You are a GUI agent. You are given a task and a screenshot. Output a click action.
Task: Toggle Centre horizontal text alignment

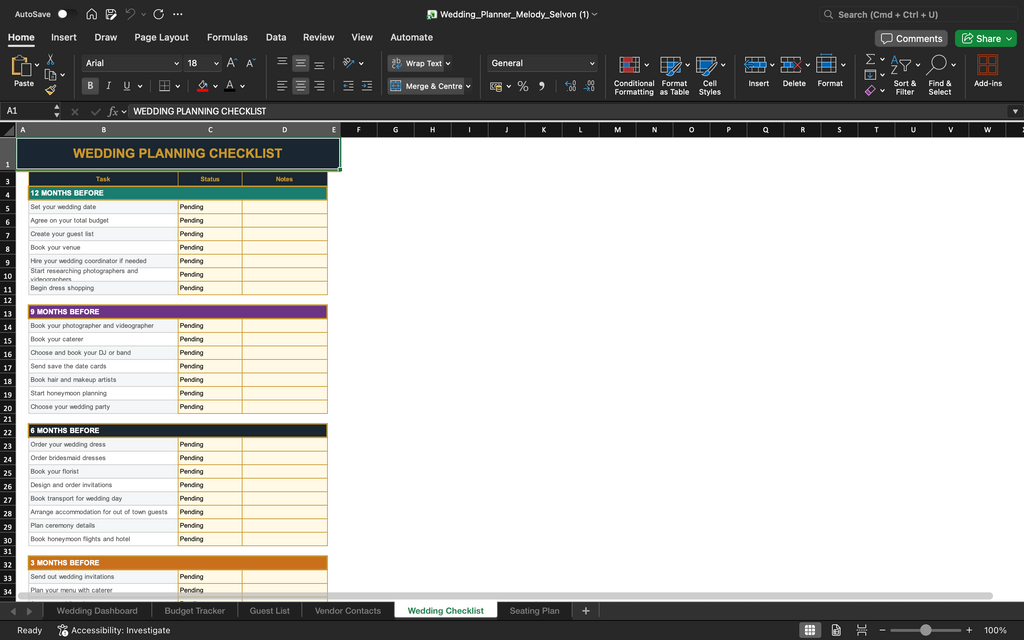300,86
